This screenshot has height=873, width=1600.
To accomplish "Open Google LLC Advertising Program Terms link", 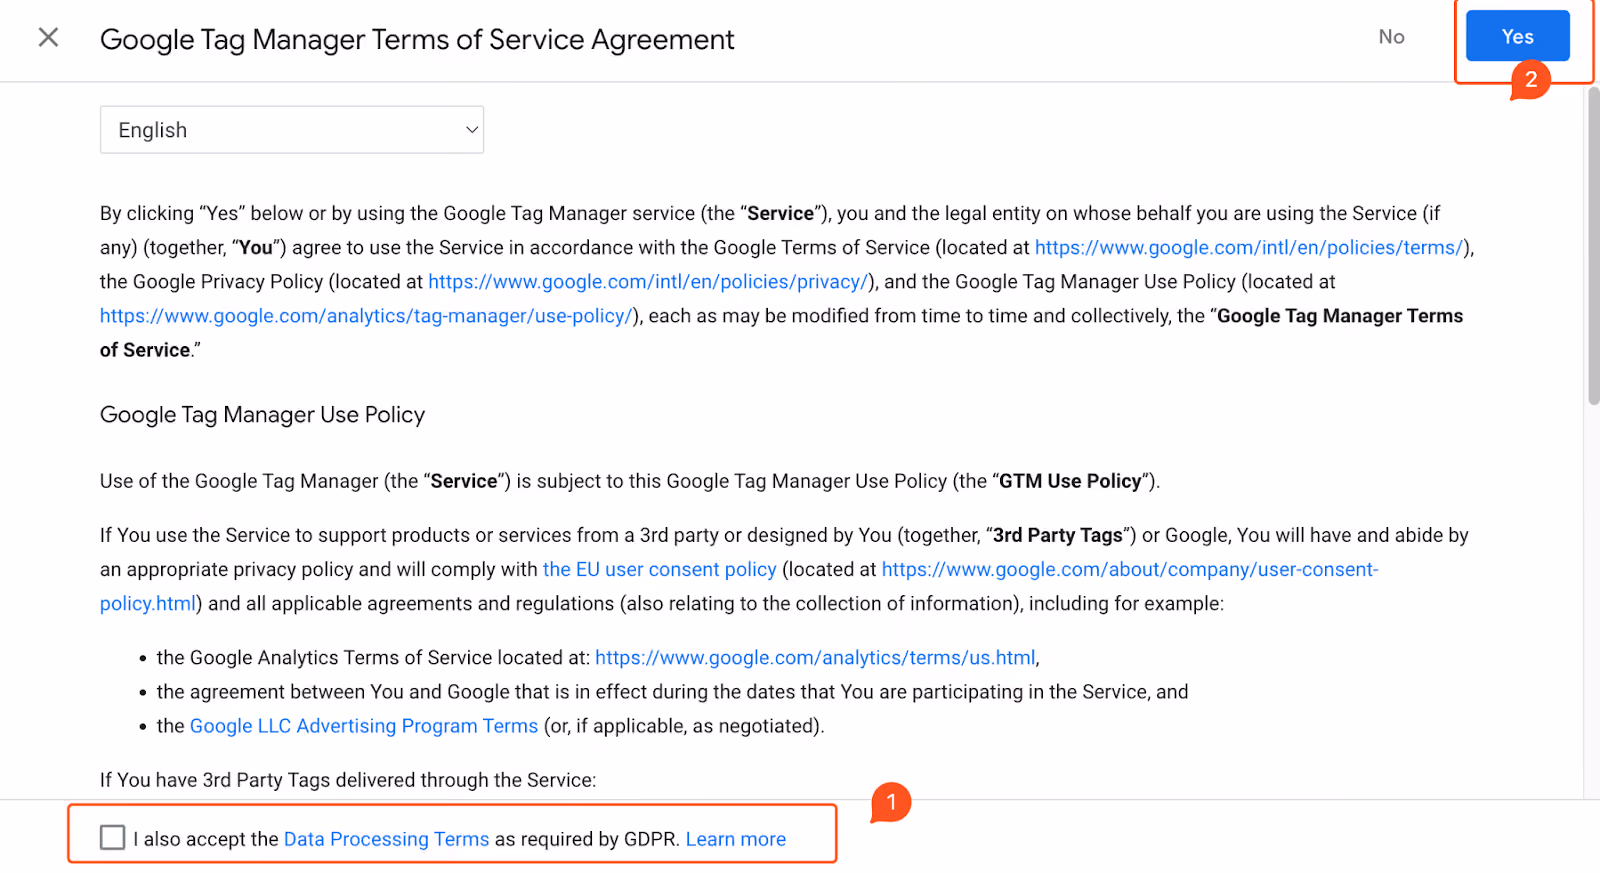I will pyautogui.click(x=364, y=726).
